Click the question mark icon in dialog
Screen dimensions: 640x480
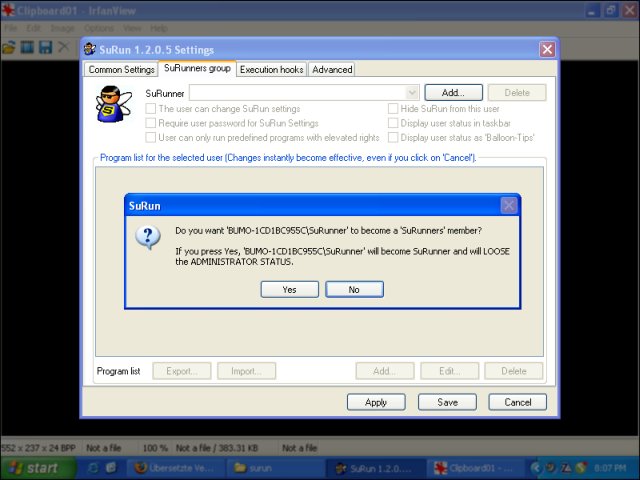pos(148,238)
